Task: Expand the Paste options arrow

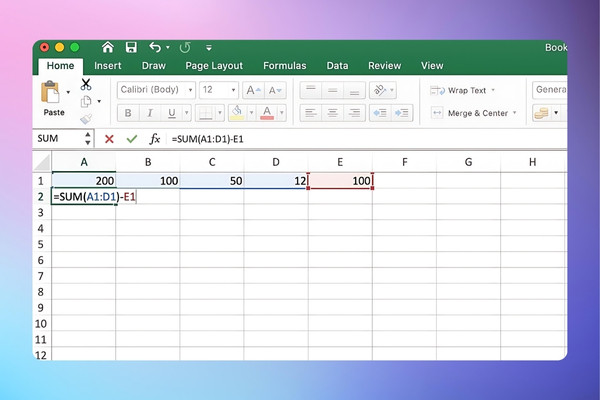Action: coord(68,92)
